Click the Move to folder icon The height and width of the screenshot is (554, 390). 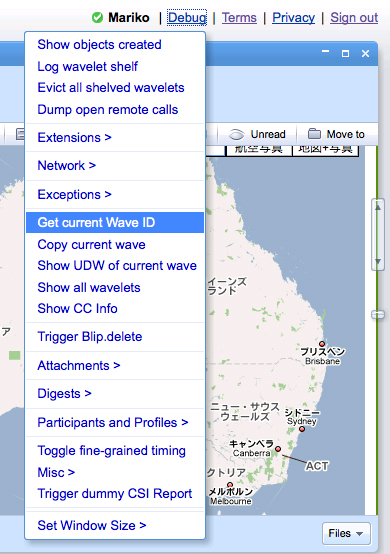[314, 134]
